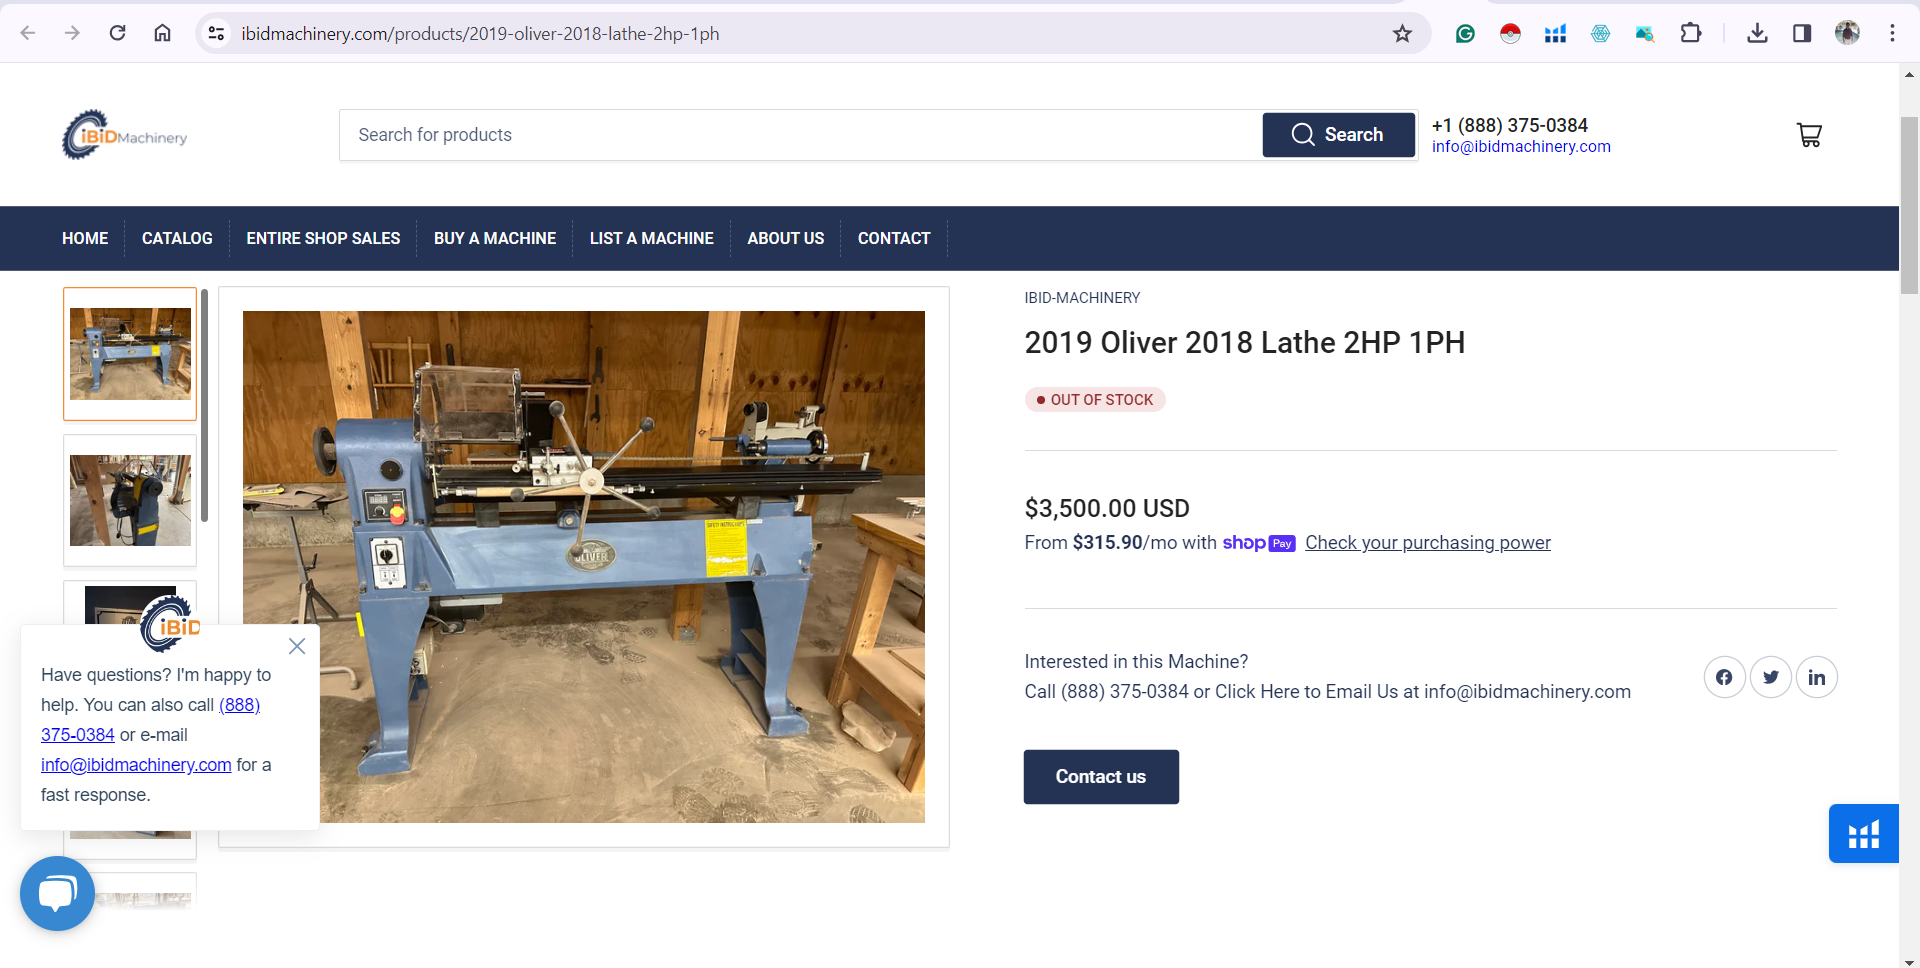Click the iBid Machinery logo
This screenshot has width=1920, height=968.
tap(125, 135)
